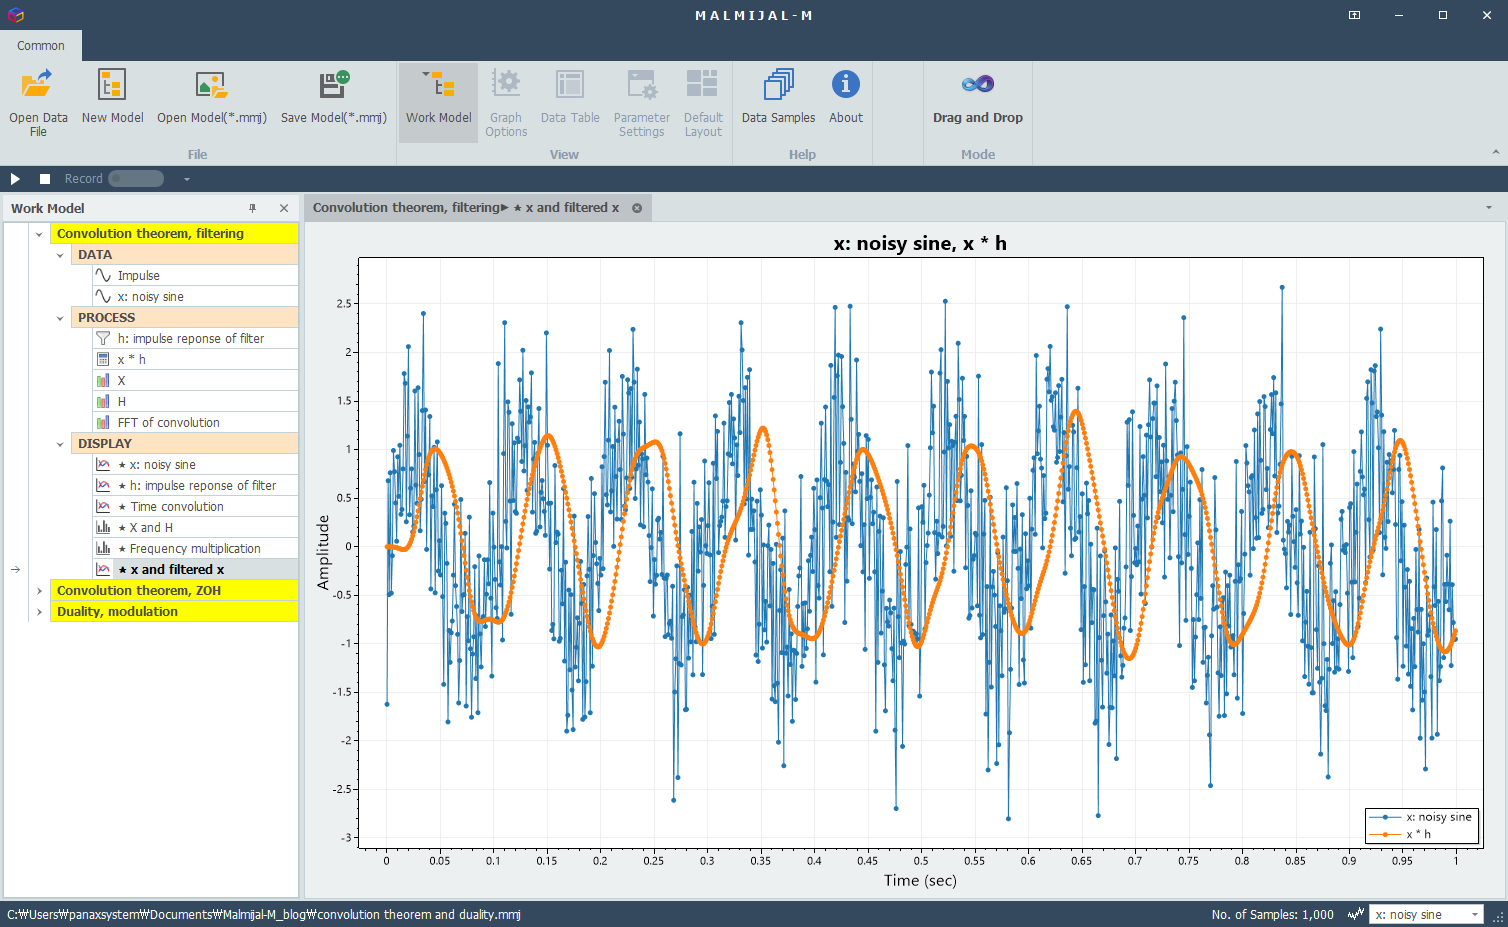Open the document tab list dropdown arrow

pyautogui.click(x=1489, y=208)
